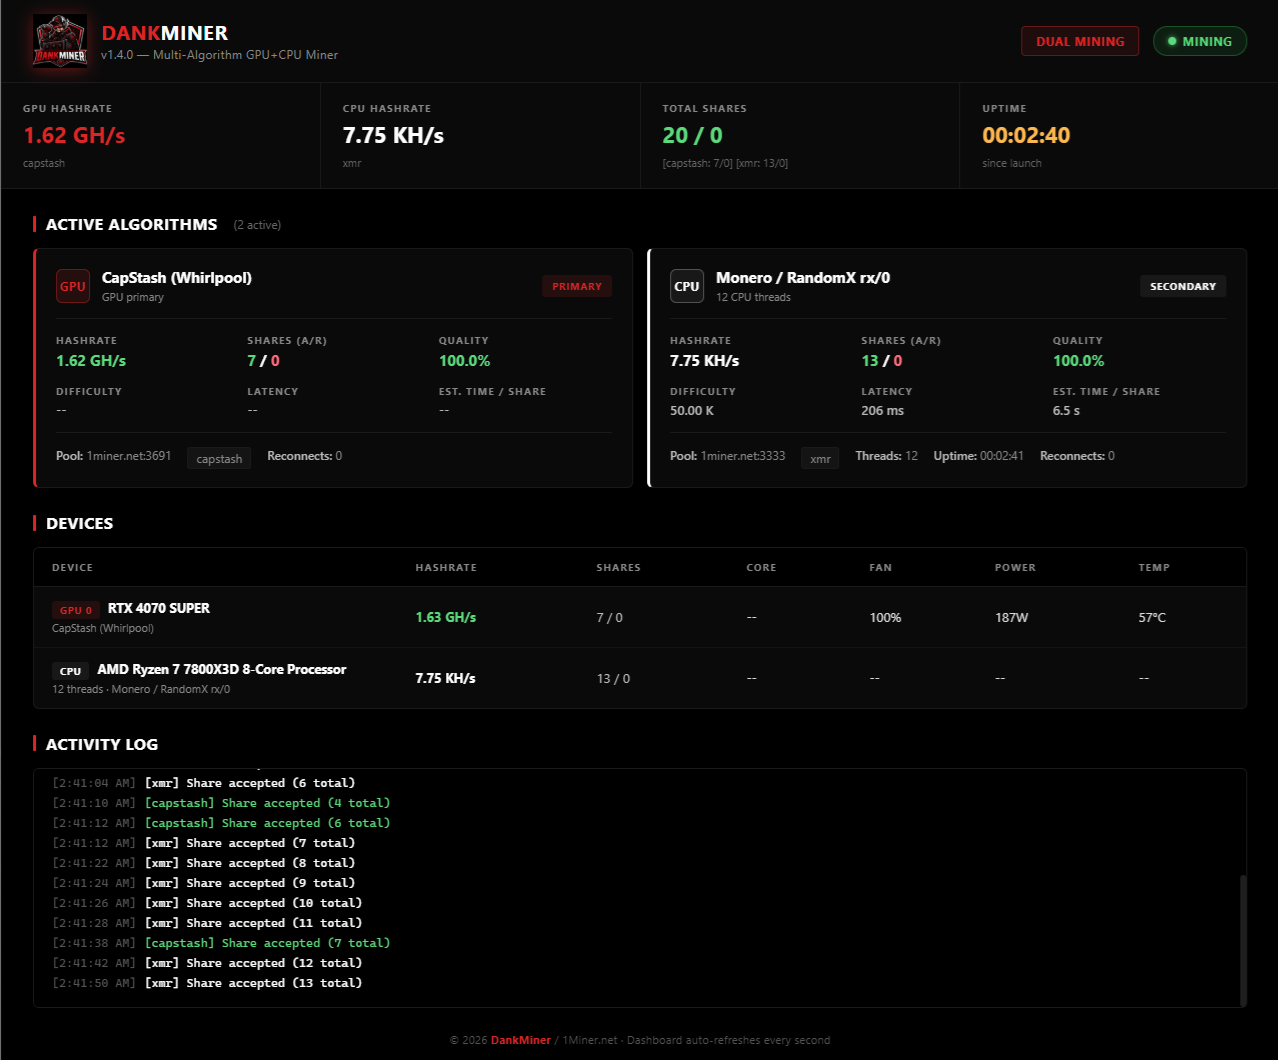Click the Threads: 12 label on Monero card
Screen dimensions: 1278x1060
tap(886, 456)
